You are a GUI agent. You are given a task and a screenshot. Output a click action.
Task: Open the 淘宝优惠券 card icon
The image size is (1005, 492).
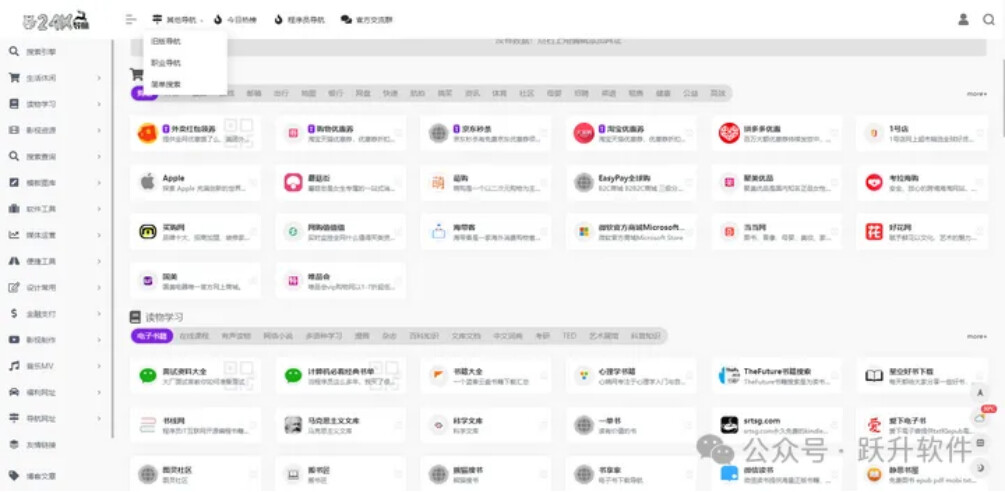click(583, 133)
